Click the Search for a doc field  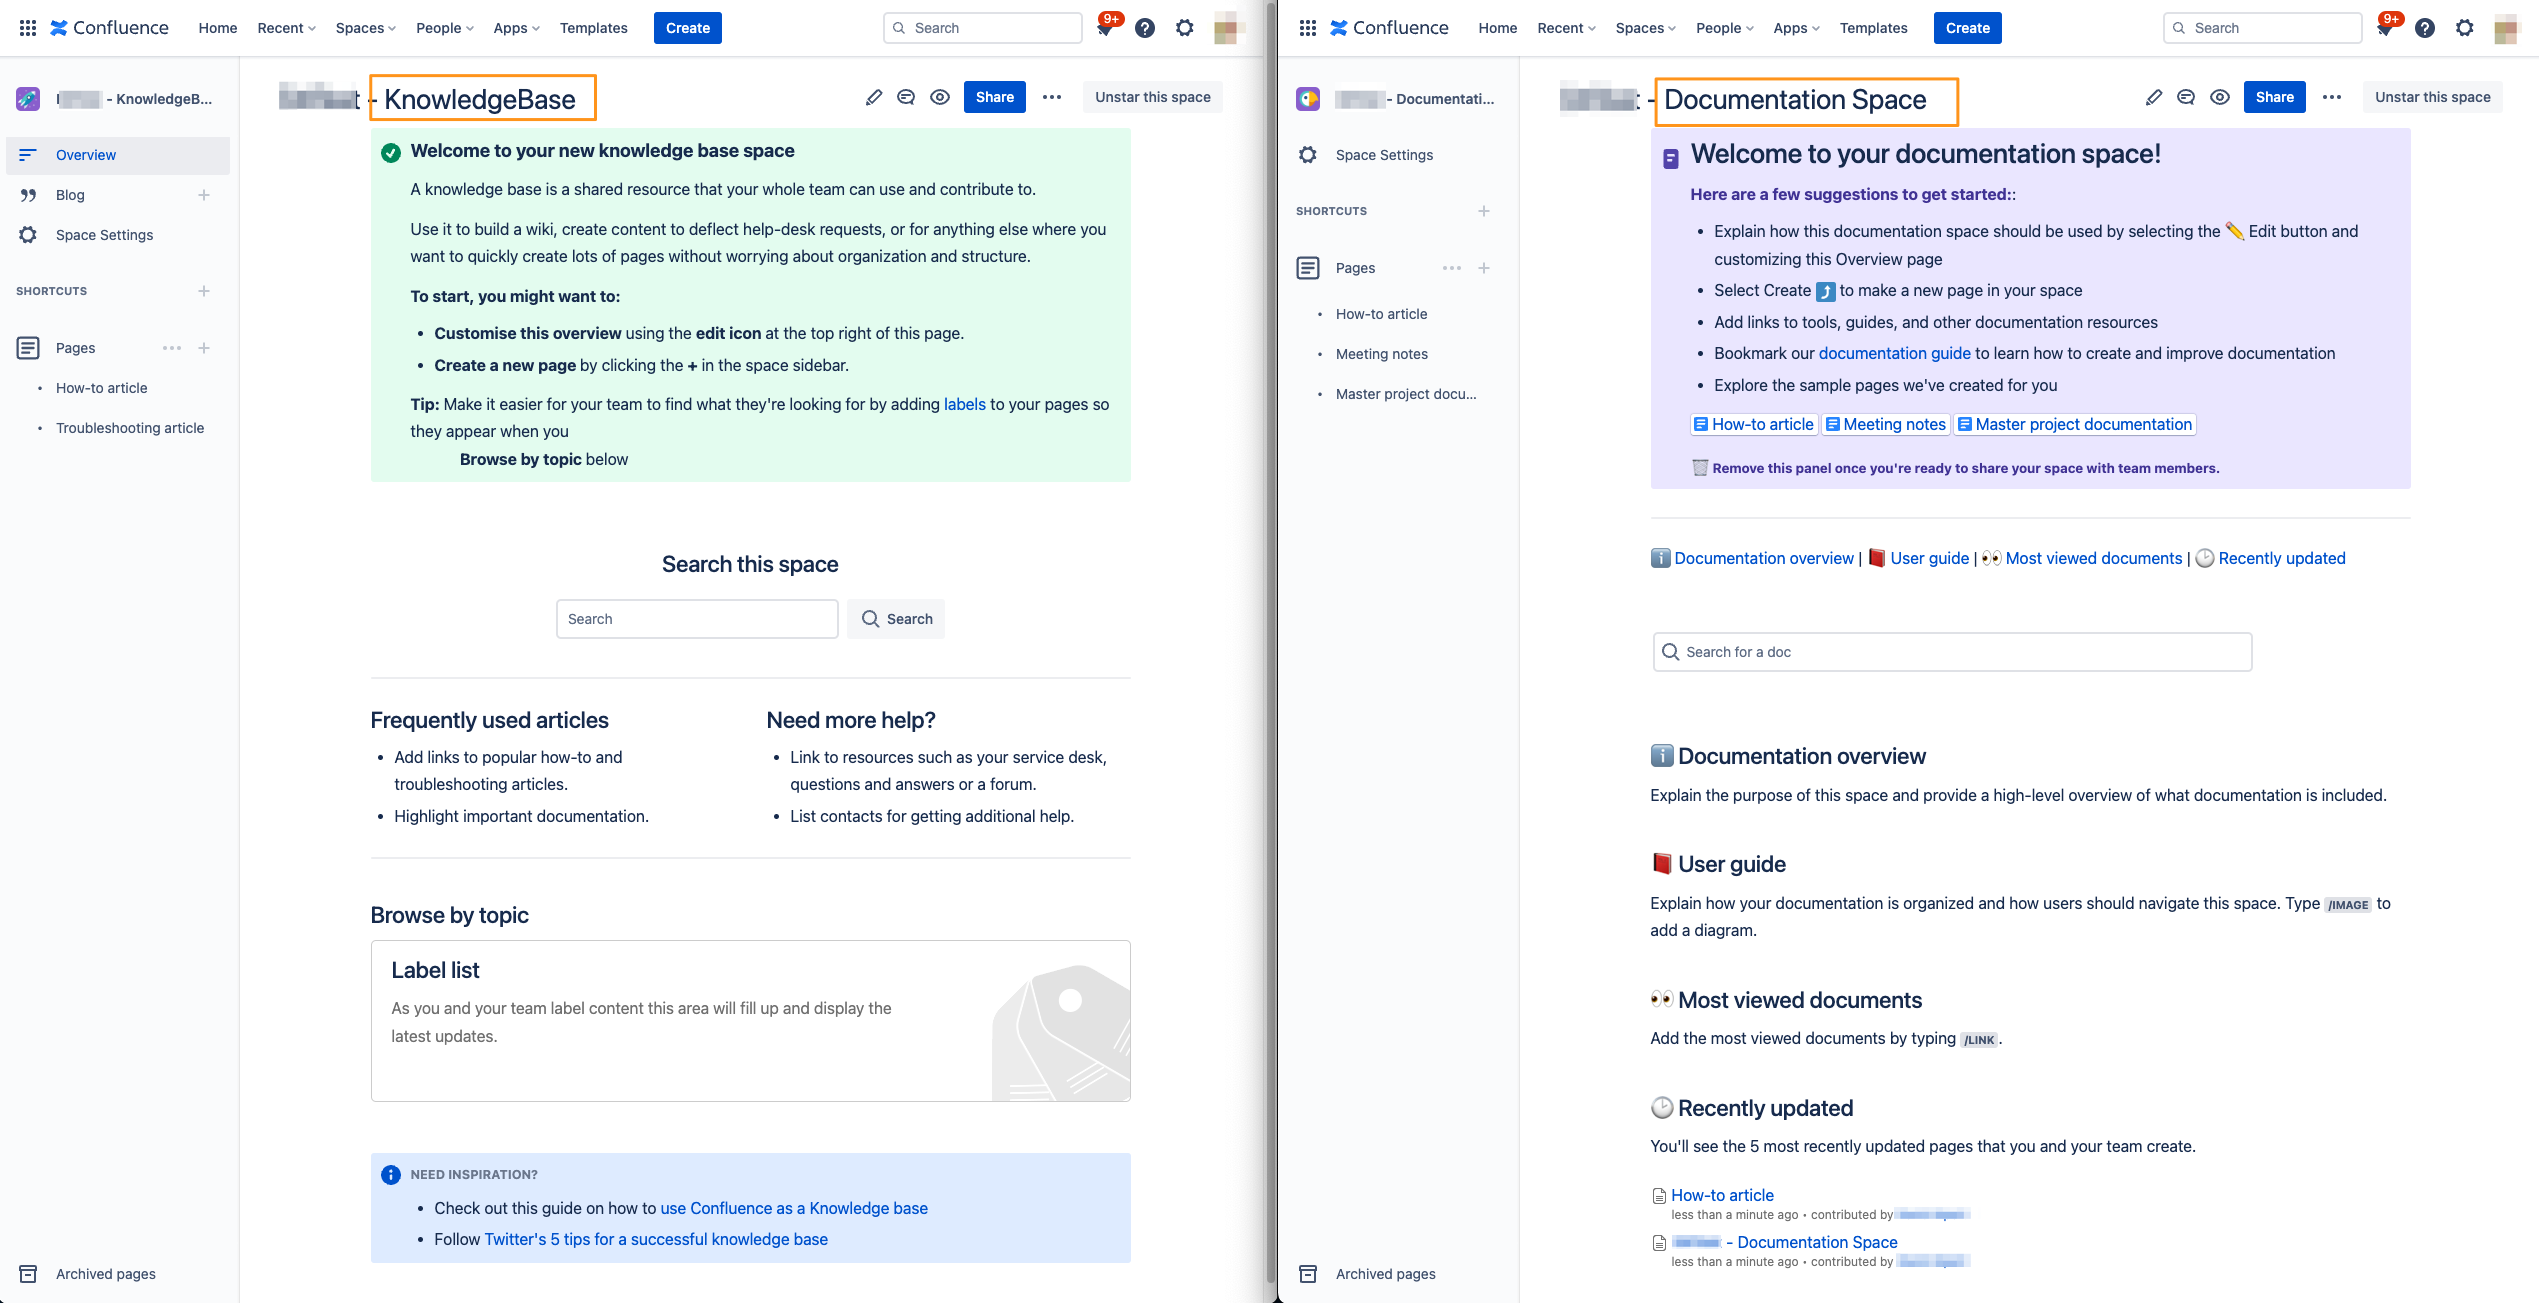[x=1952, y=652]
